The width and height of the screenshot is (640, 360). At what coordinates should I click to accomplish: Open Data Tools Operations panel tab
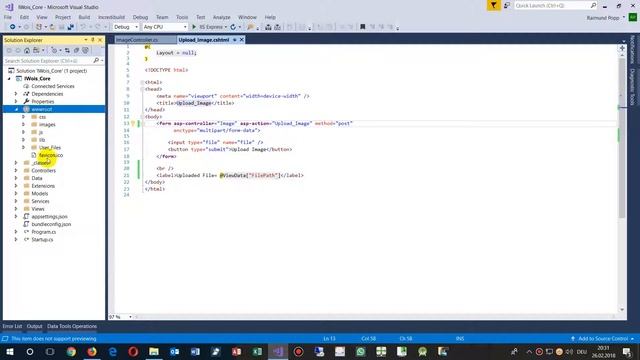coord(72,326)
